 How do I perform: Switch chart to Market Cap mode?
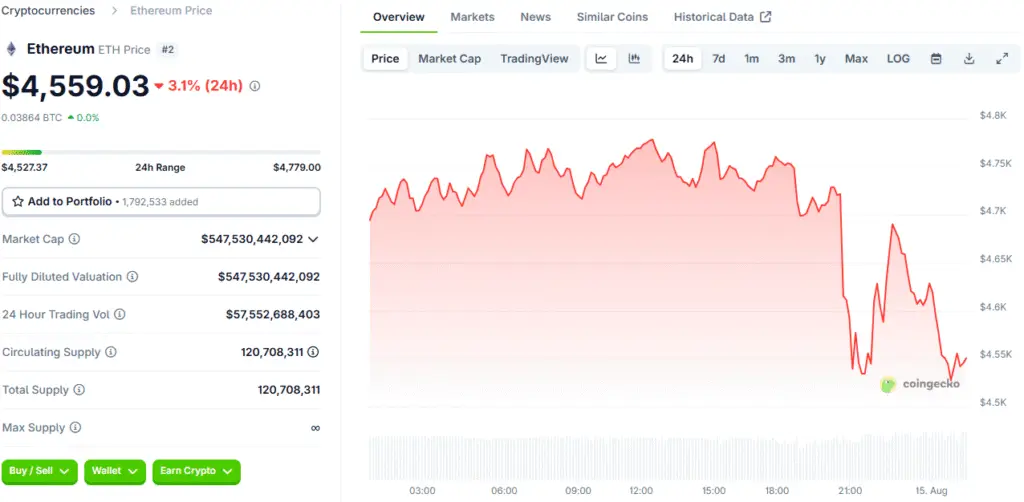pyautogui.click(x=449, y=59)
